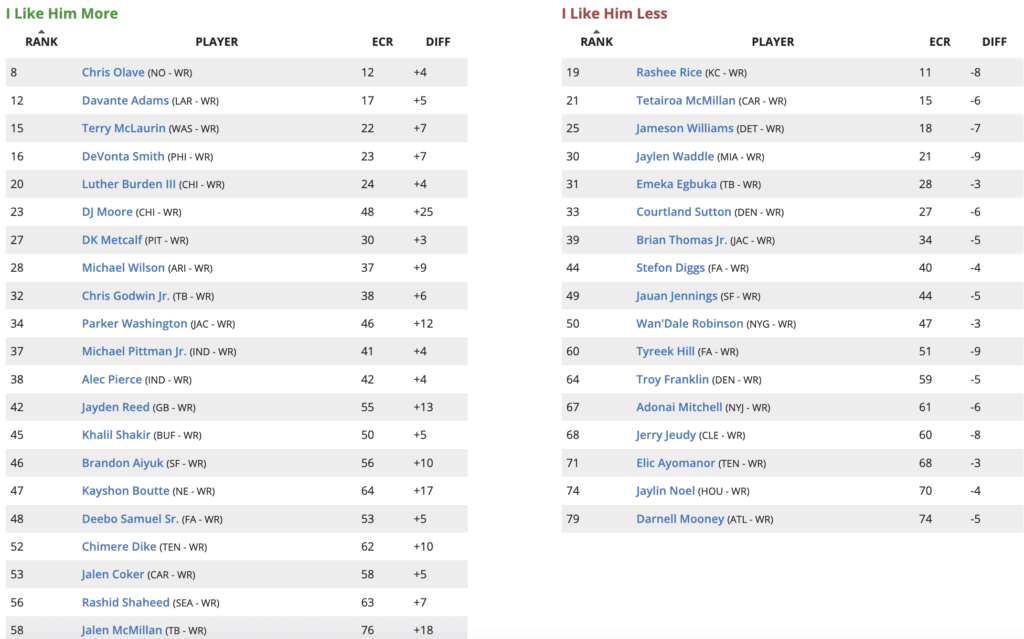Image resolution: width=1024 pixels, height=639 pixels.
Task: Sort by DIFF in I Like Him Less table
Action: pyautogui.click(x=994, y=42)
